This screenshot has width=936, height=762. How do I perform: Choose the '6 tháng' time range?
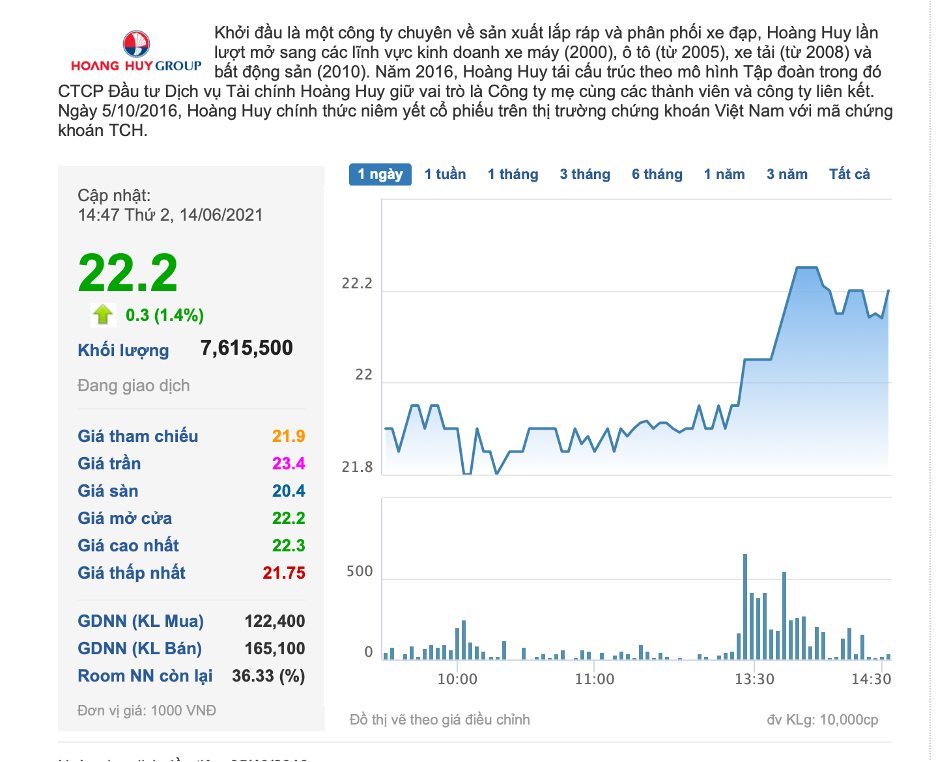pos(657,174)
